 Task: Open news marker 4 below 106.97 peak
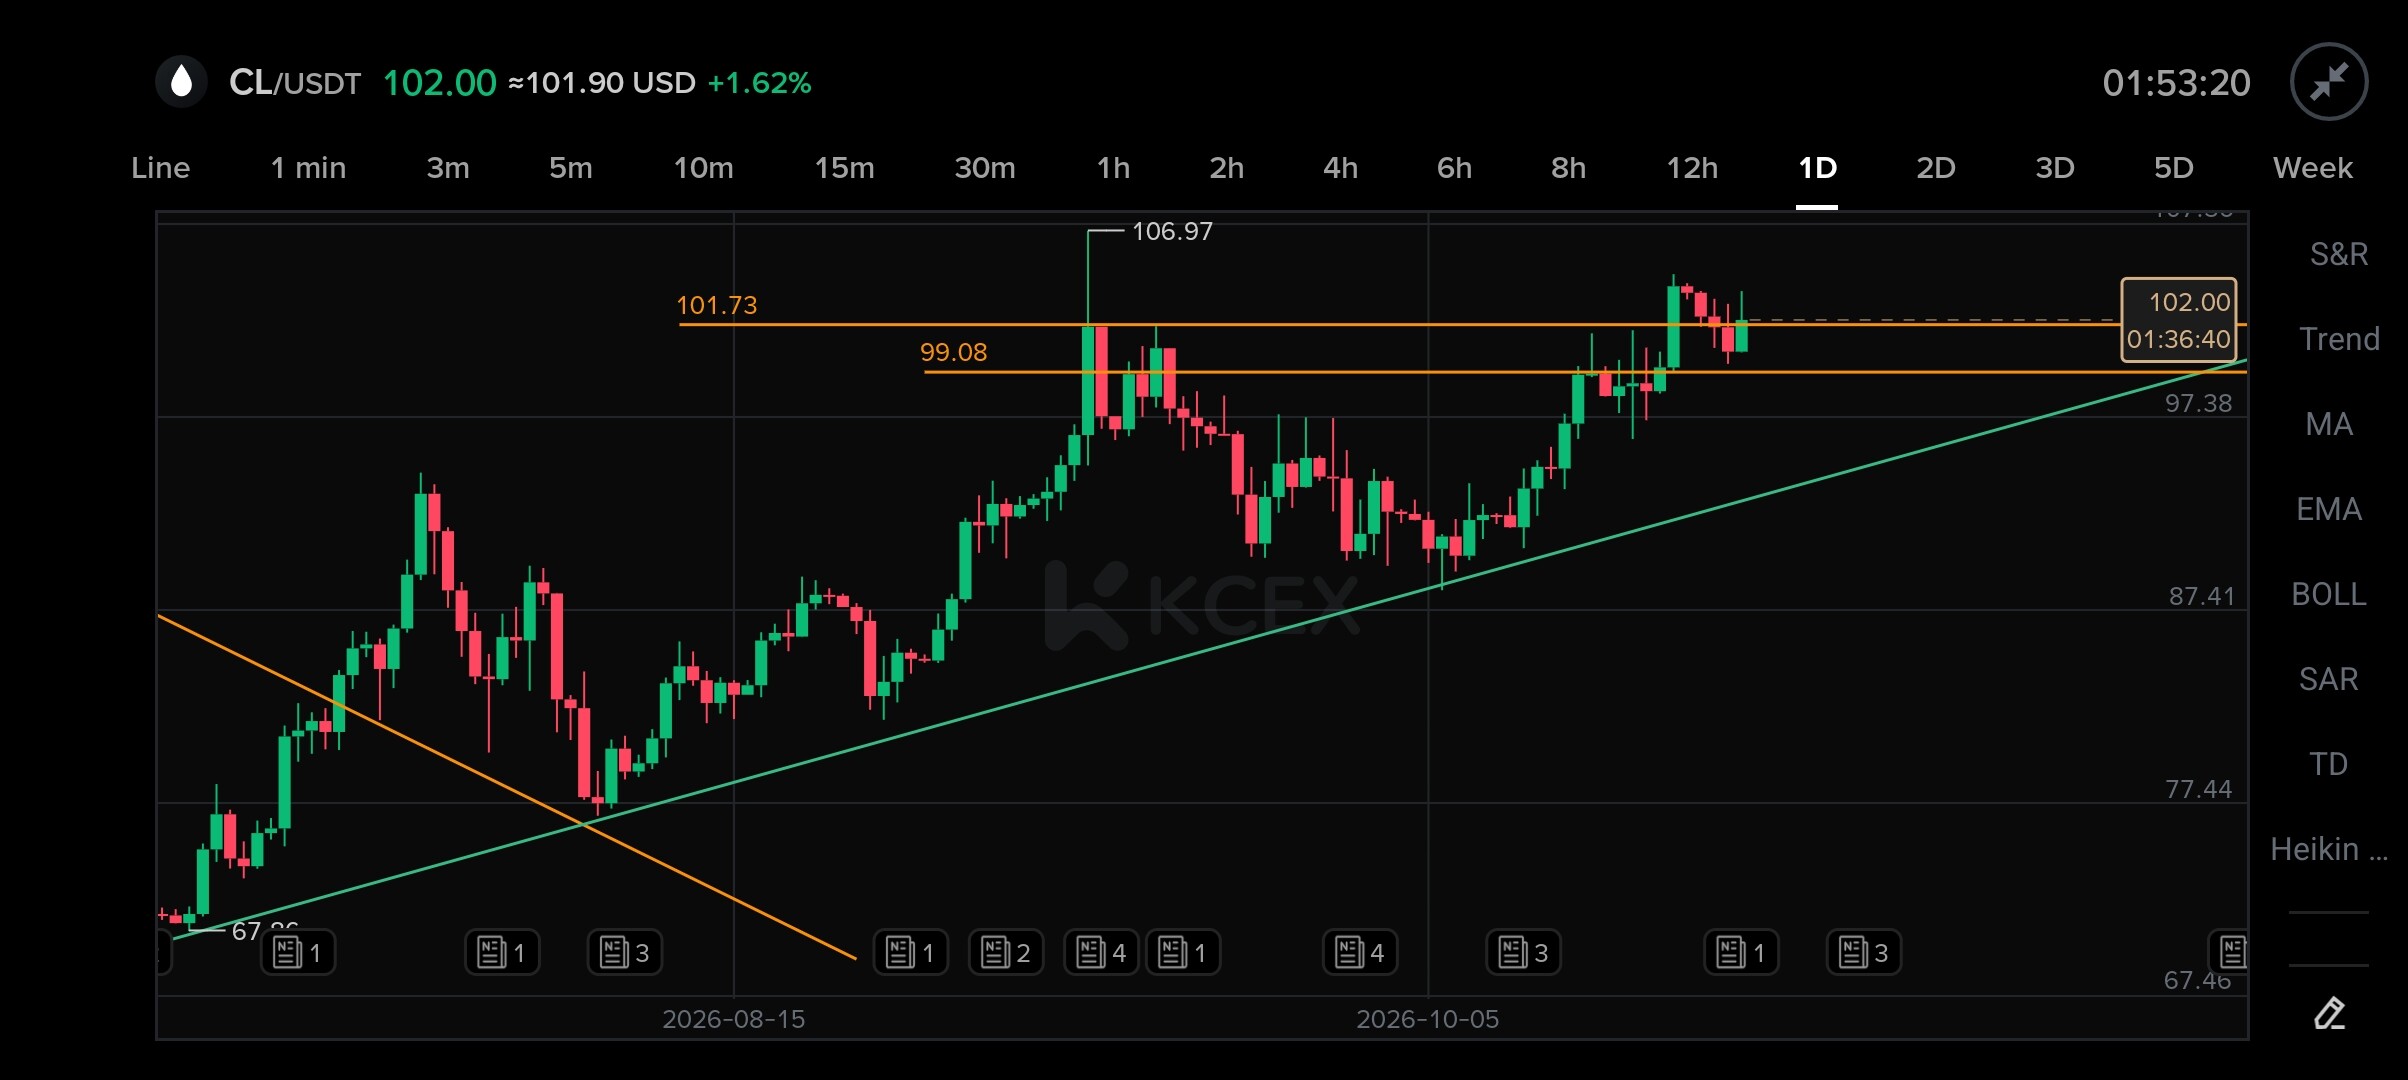(x=1101, y=952)
